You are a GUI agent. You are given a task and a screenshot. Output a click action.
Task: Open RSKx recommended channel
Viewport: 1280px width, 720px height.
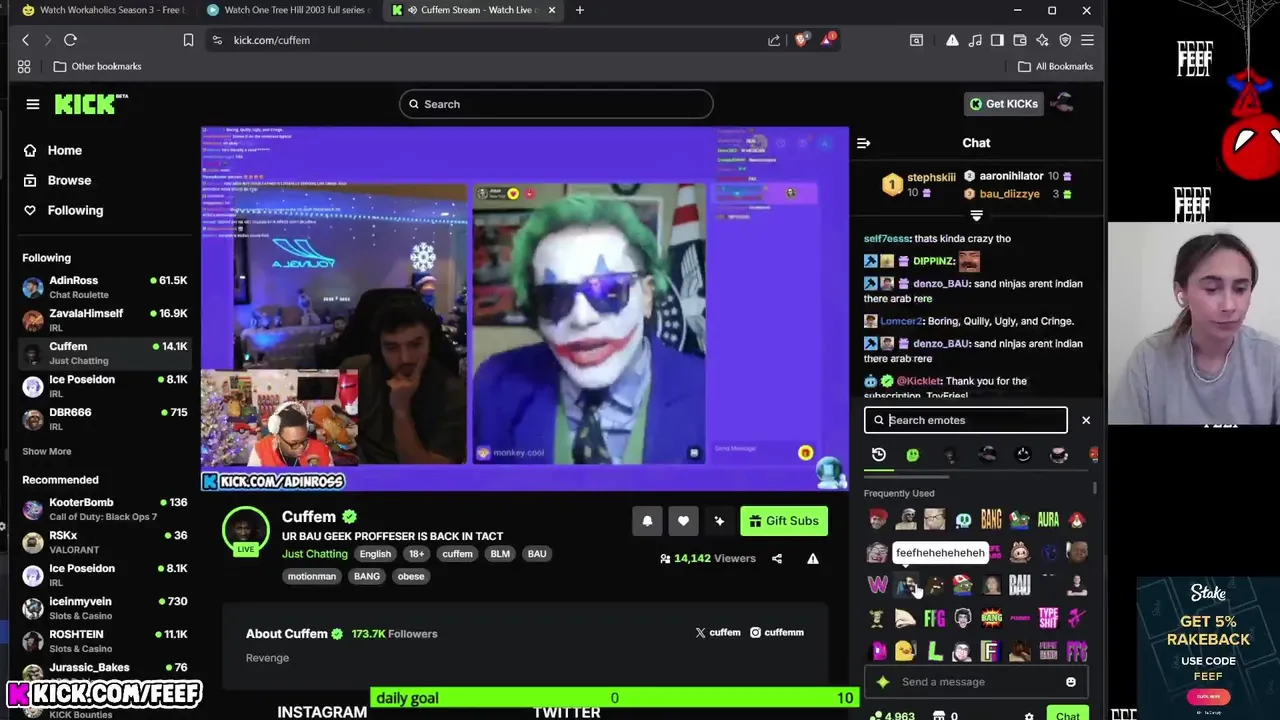pos(104,542)
